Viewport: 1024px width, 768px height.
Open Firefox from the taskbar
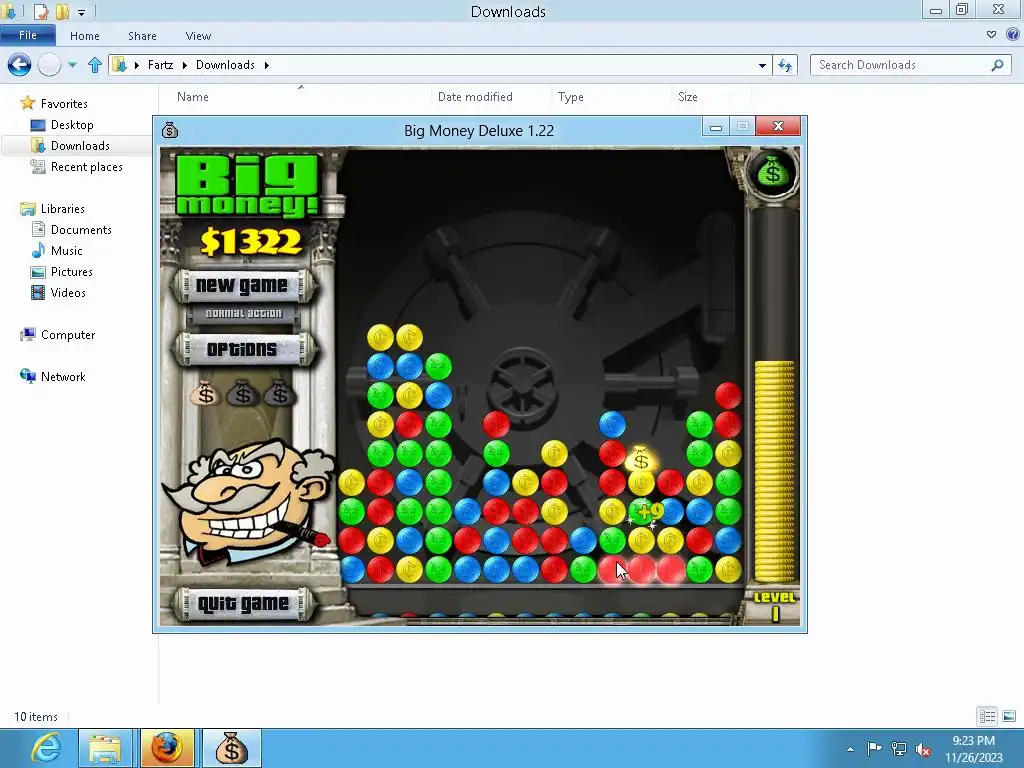click(167, 748)
